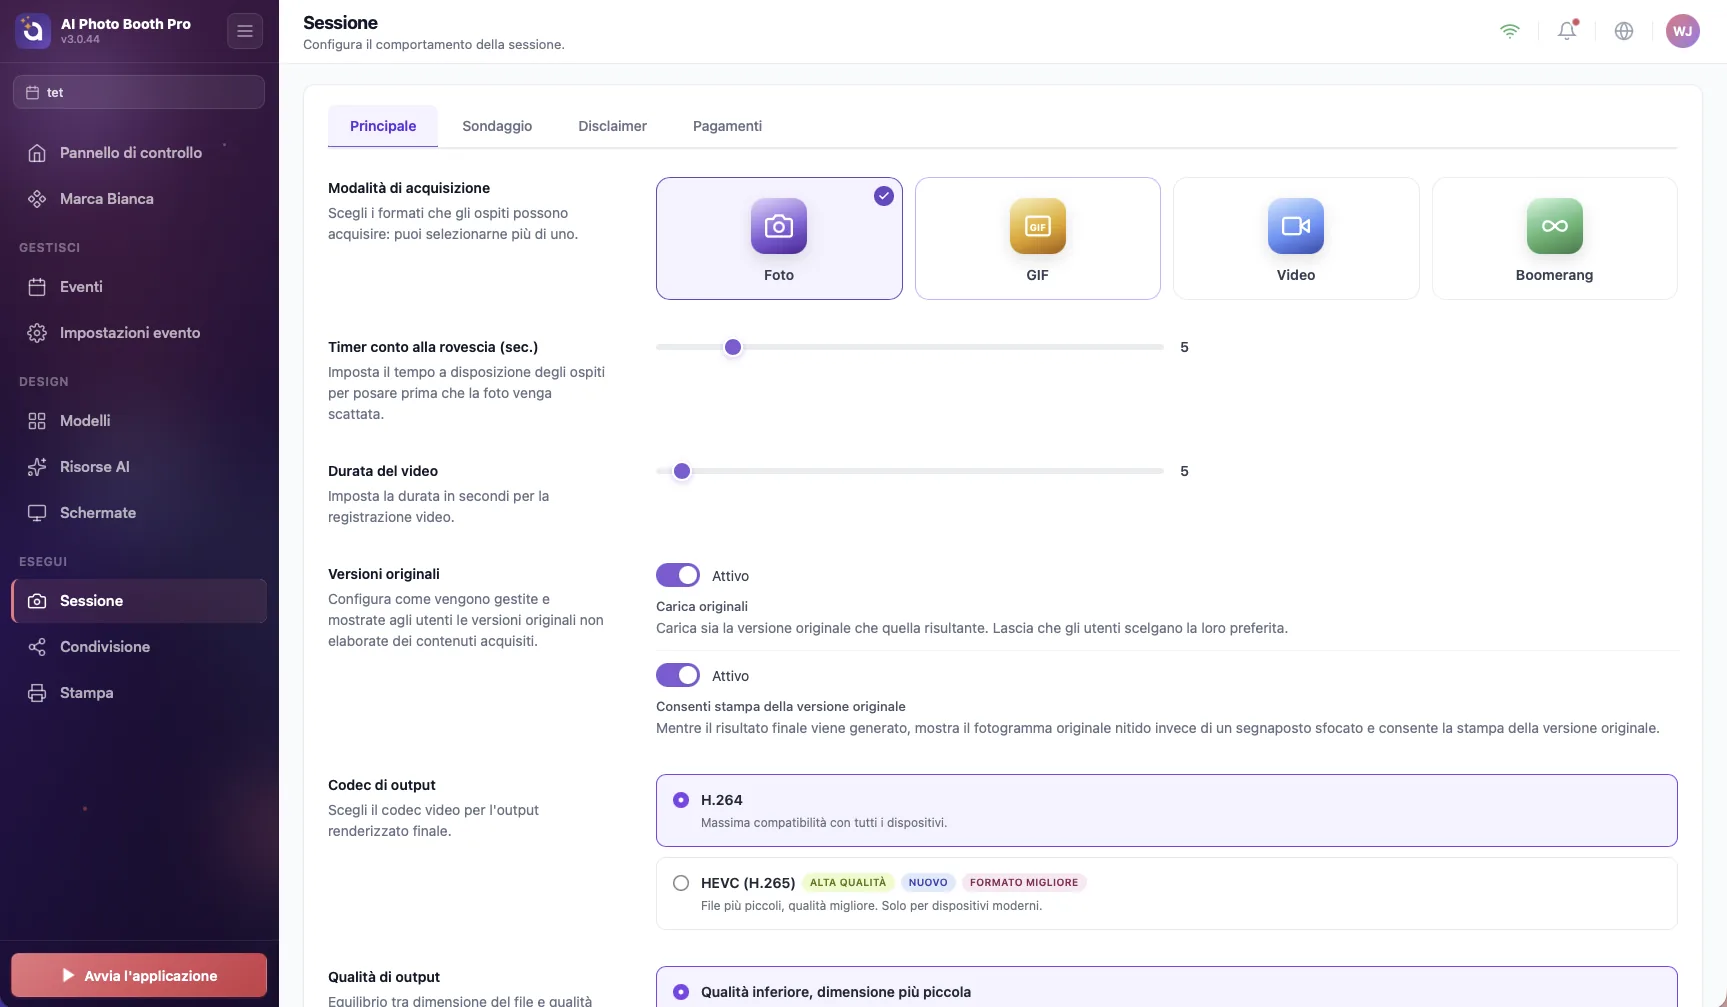Open the Stampa page
1727x1007 pixels.
(139, 693)
